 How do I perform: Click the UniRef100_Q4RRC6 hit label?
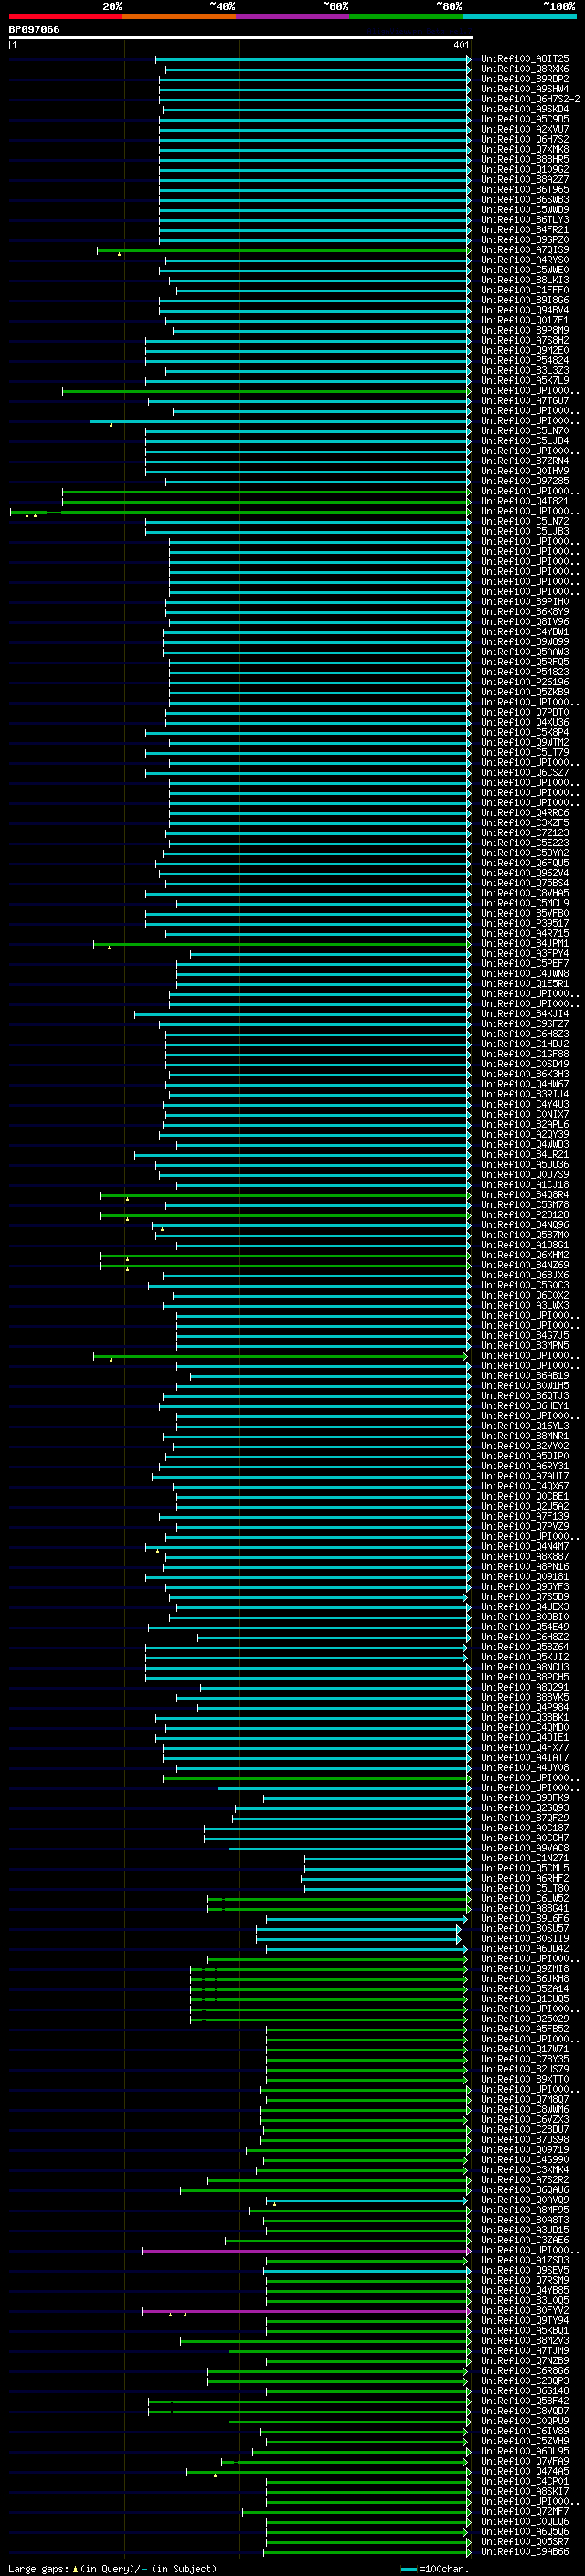click(525, 812)
